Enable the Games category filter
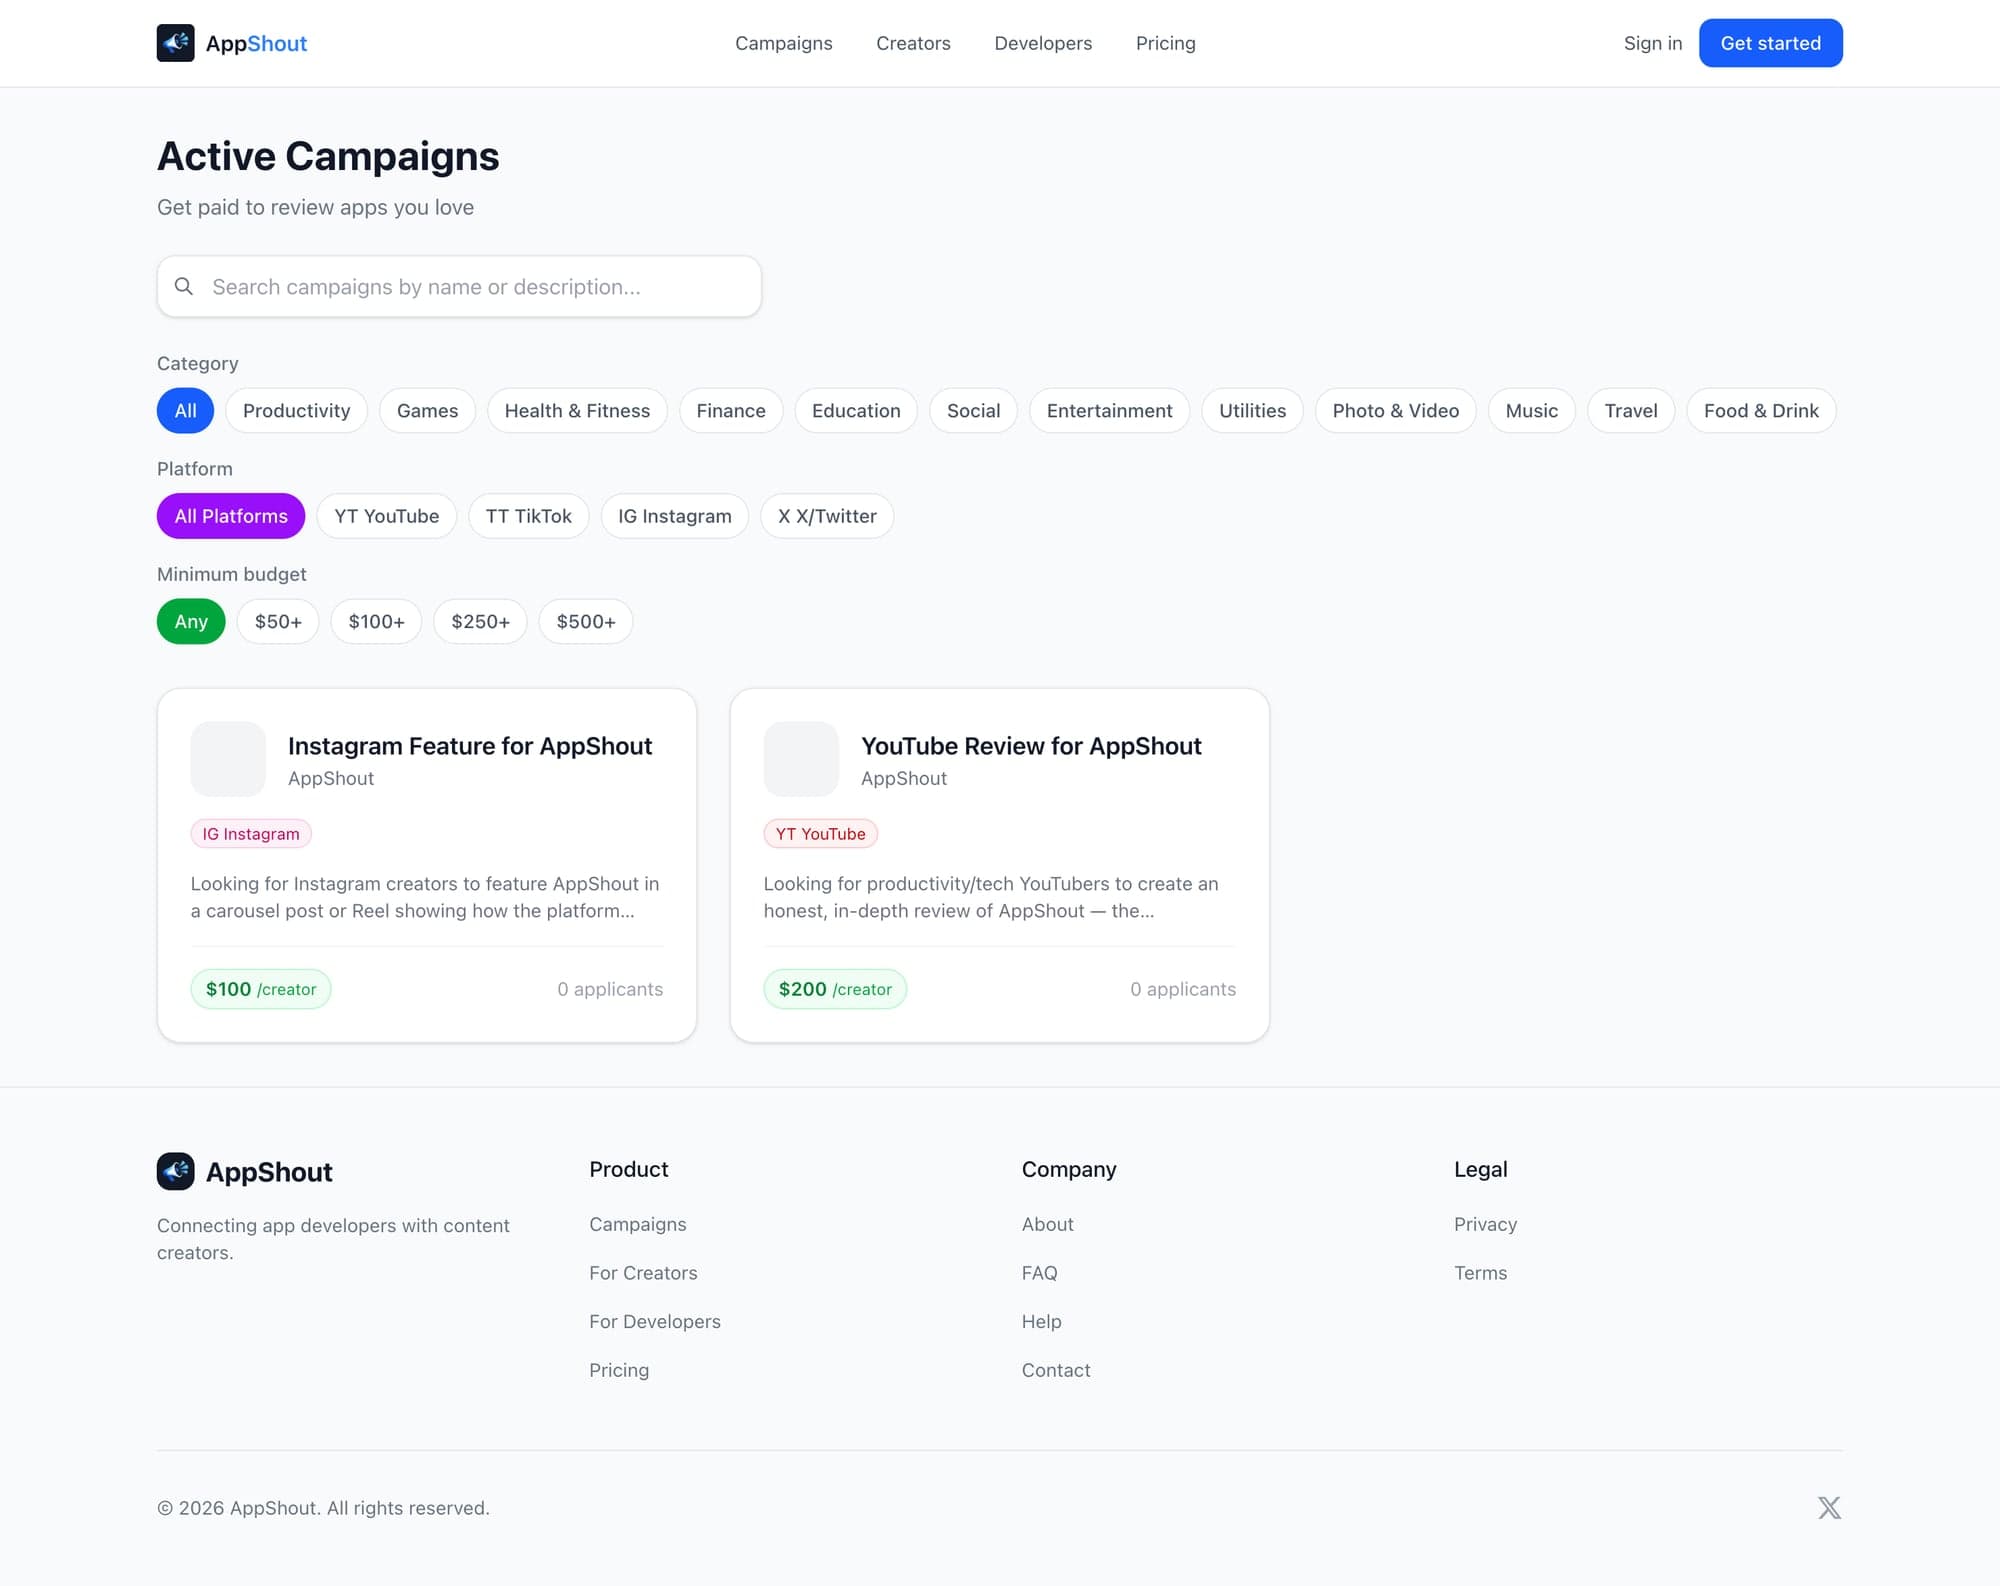2000x1586 pixels. click(x=427, y=410)
